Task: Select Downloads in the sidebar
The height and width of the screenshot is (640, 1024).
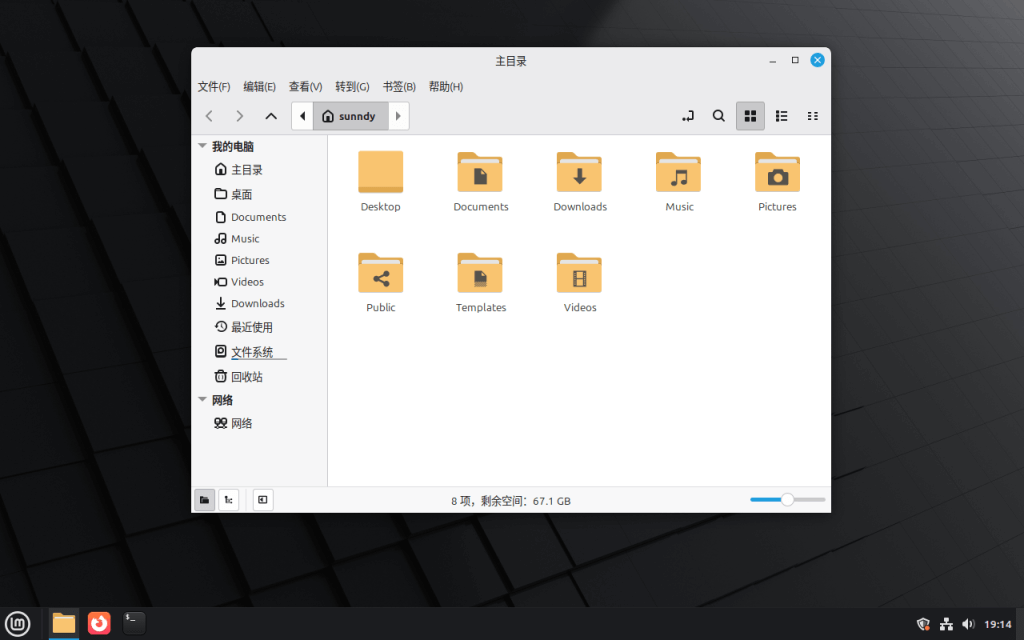Action: (249, 303)
